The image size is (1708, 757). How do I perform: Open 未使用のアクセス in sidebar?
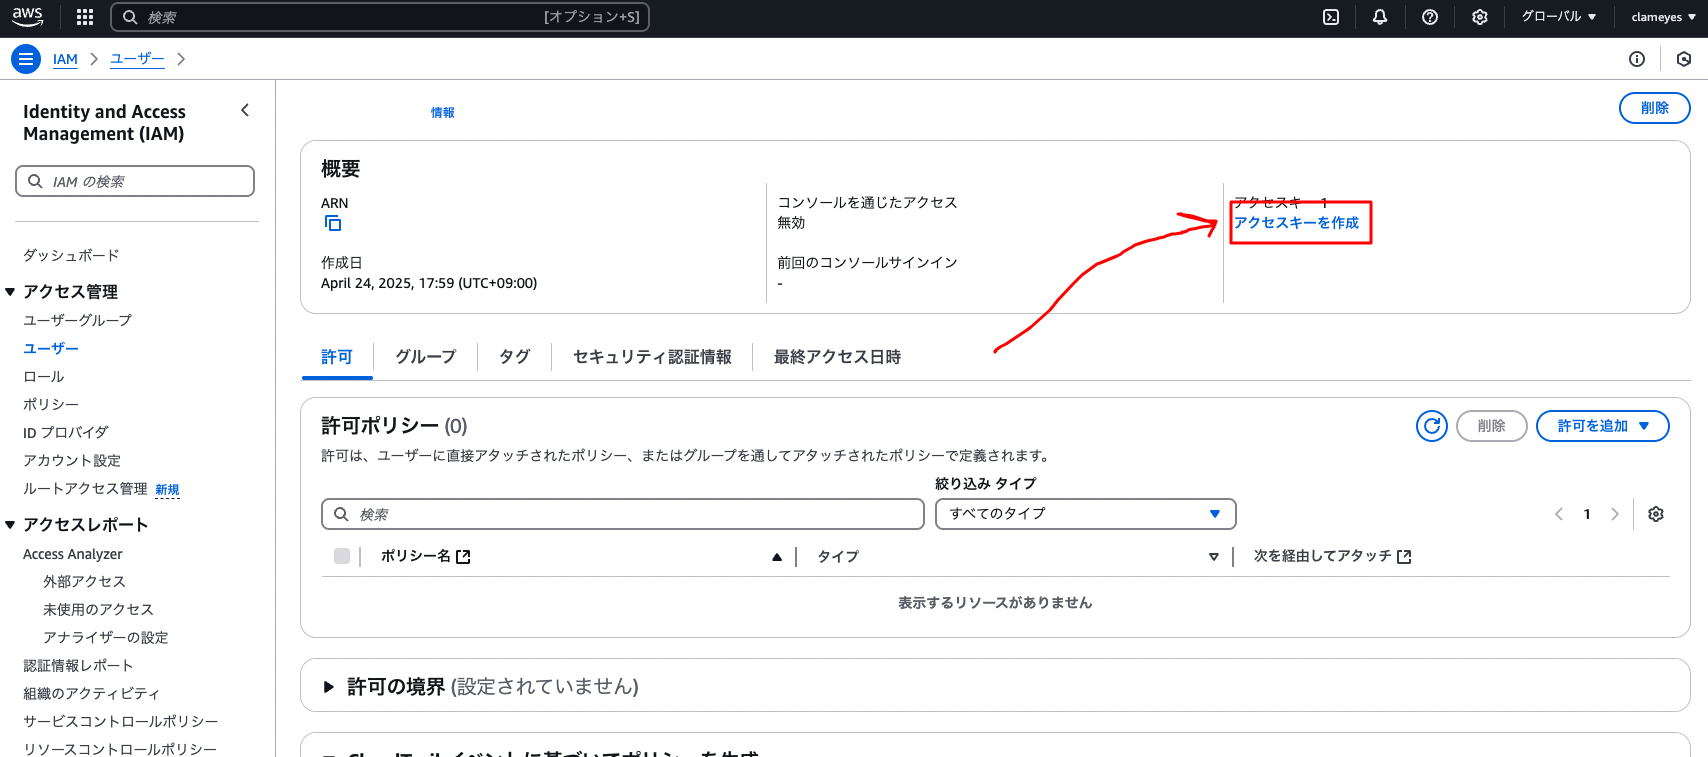tap(98, 609)
